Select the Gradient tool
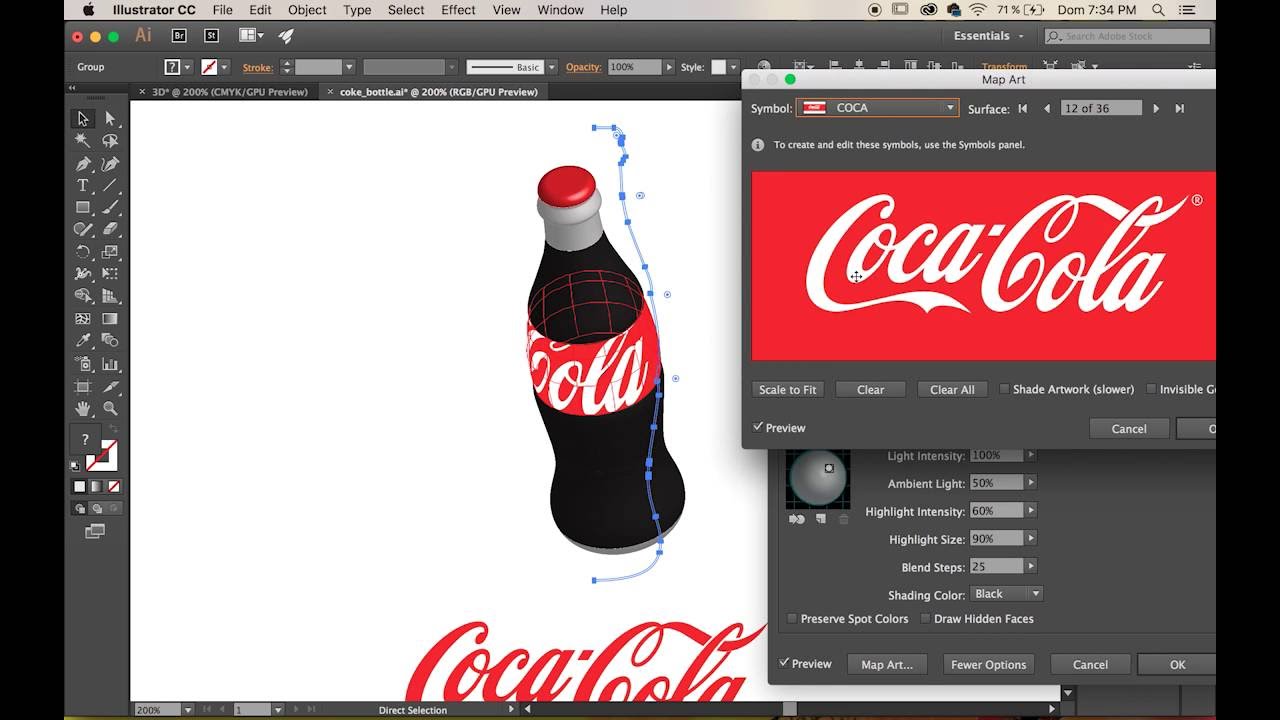 pos(110,319)
